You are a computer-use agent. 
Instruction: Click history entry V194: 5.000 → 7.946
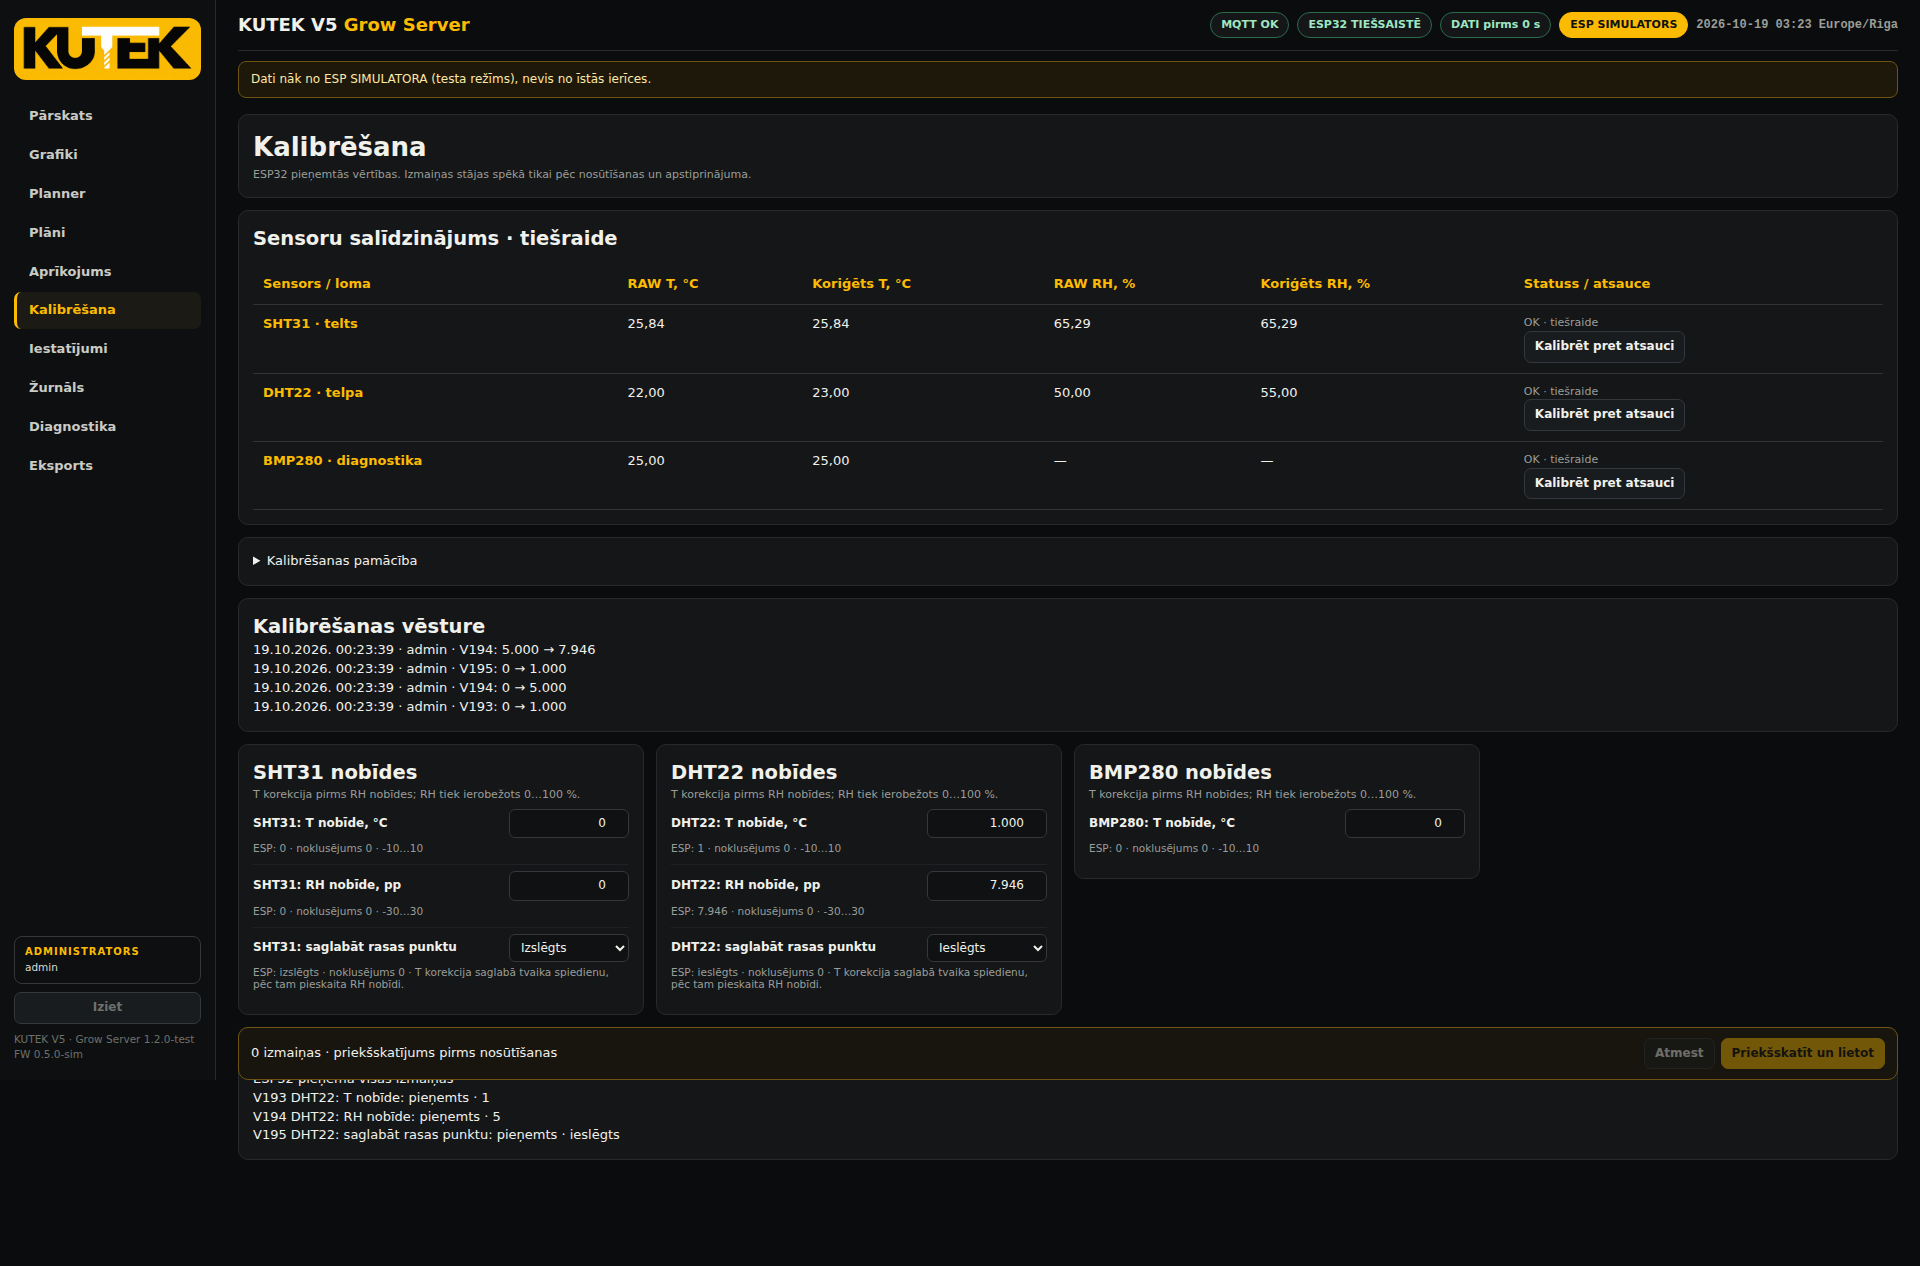(x=424, y=650)
